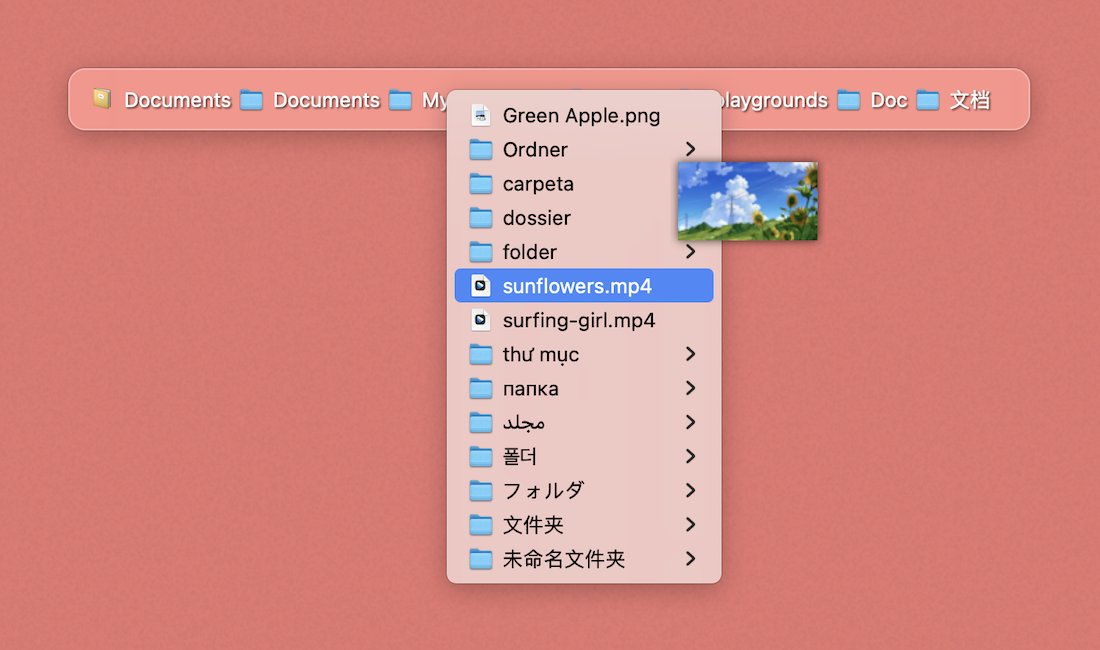
Task: Click the Green Apple.png file icon
Action: 481,115
